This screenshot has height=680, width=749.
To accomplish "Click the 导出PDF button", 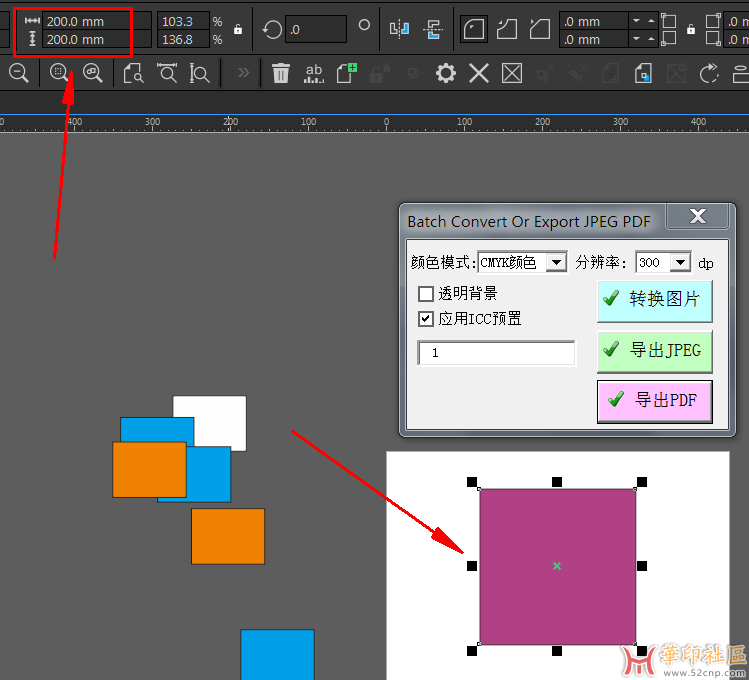I will [654, 401].
